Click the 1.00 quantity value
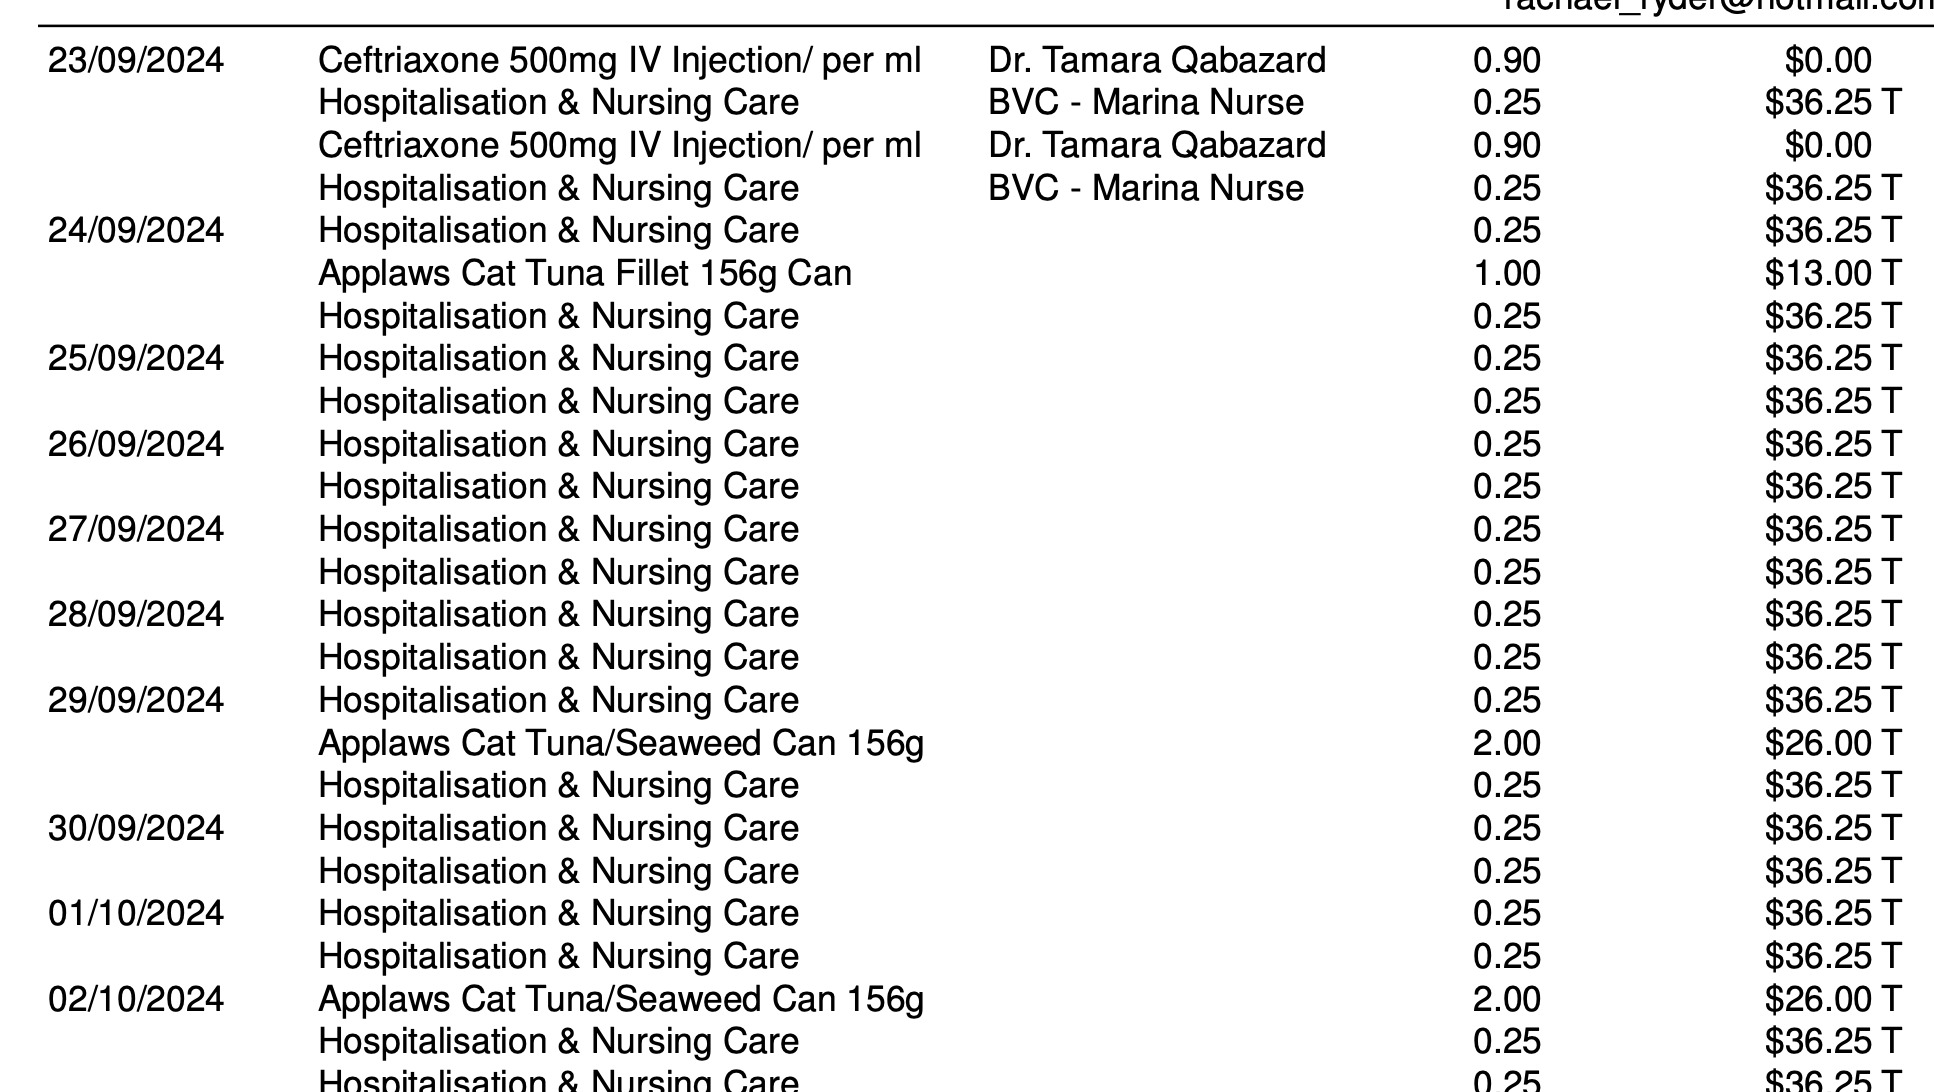 click(1506, 274)
